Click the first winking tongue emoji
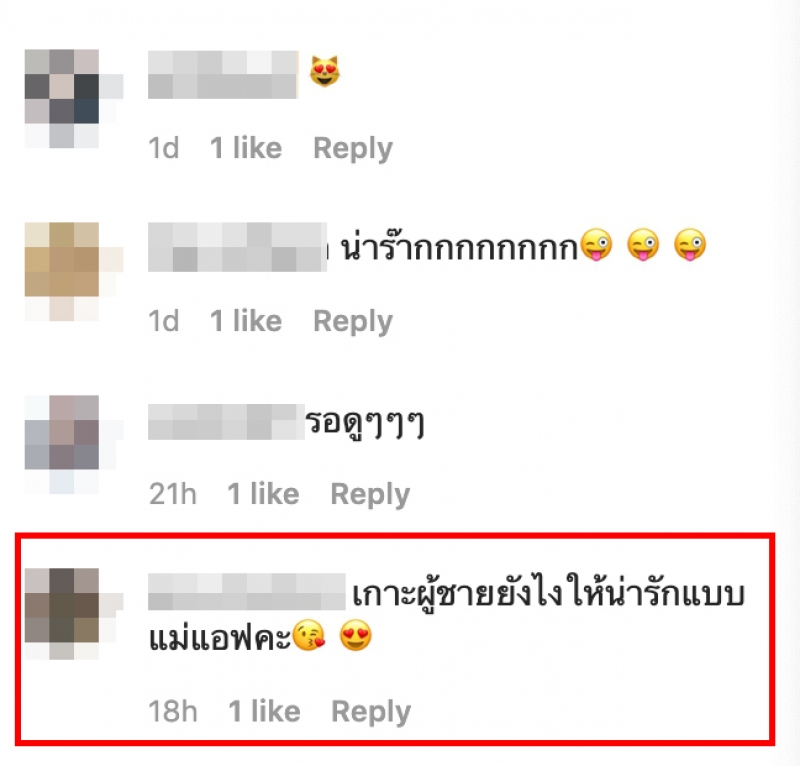800x766 pixels. [x=596, y=245]
